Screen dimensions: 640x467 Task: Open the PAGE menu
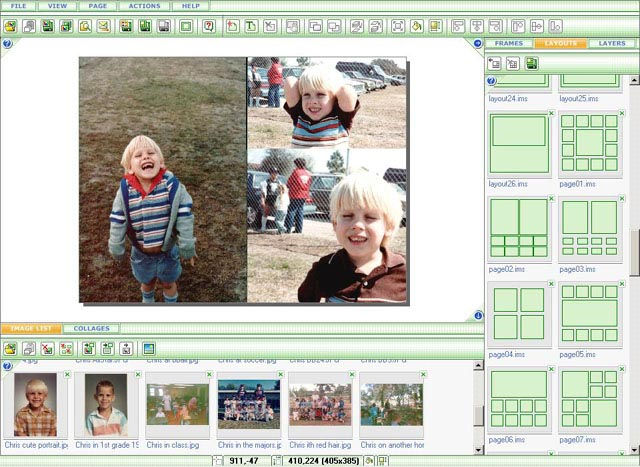(x=98, y=6)
